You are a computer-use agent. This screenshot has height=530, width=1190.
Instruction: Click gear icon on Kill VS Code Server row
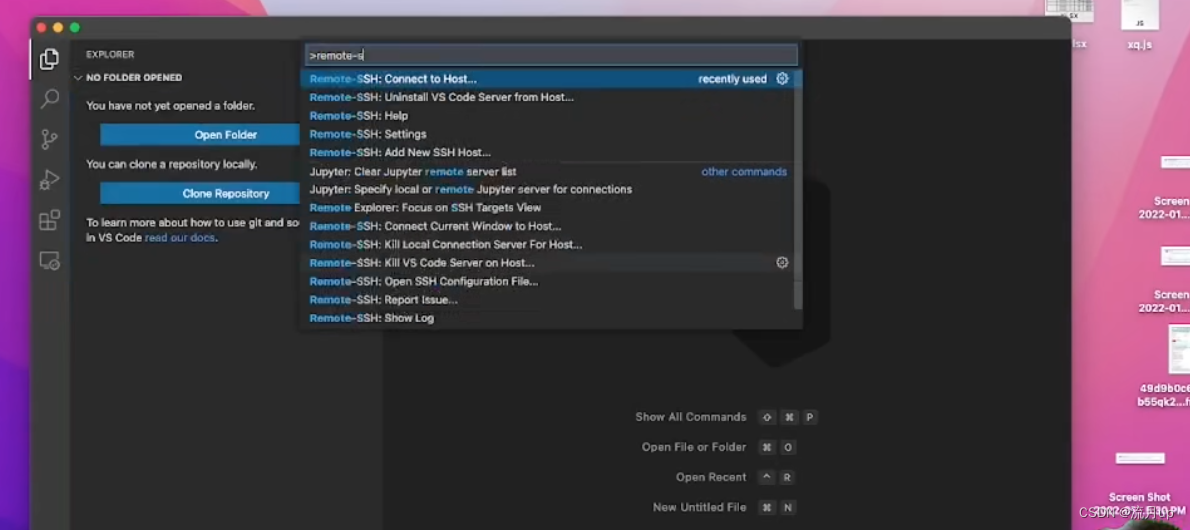782,263
